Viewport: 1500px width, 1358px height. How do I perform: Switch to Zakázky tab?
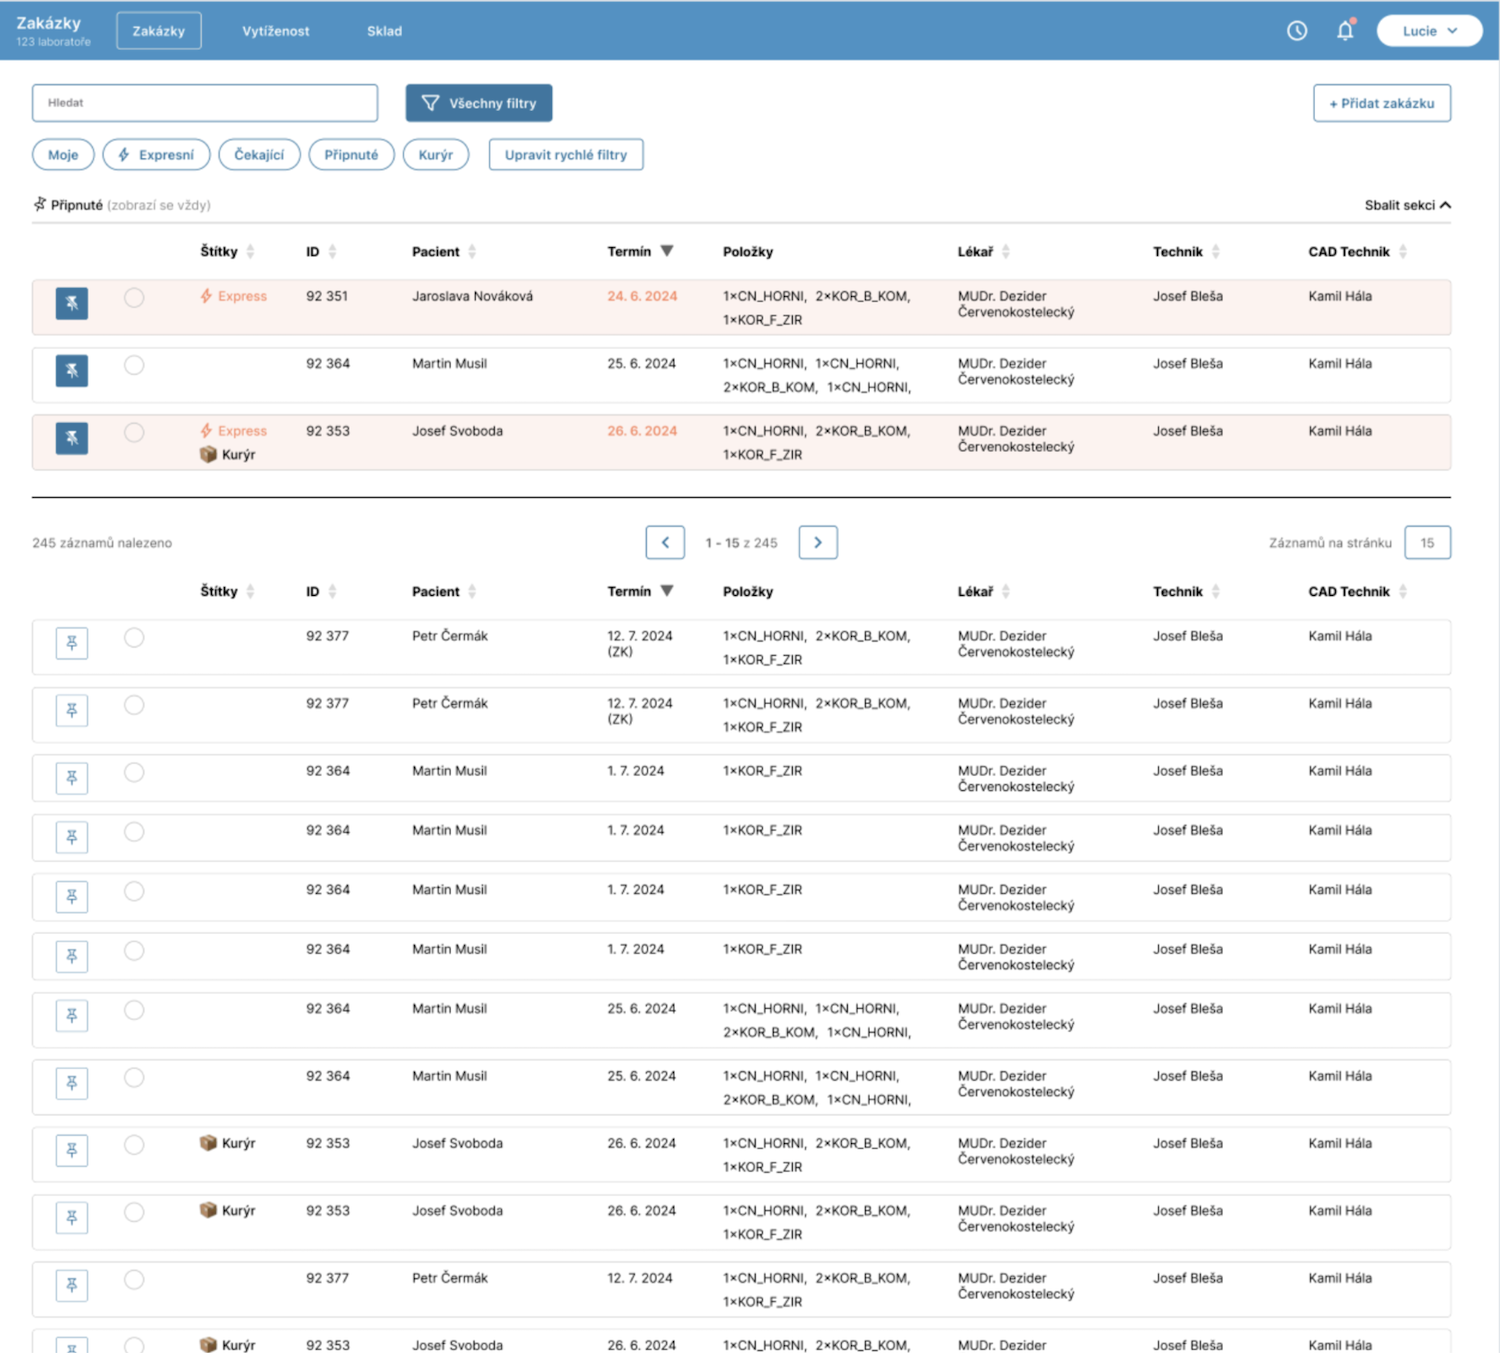pyautogui.click(x=159, y=31)
